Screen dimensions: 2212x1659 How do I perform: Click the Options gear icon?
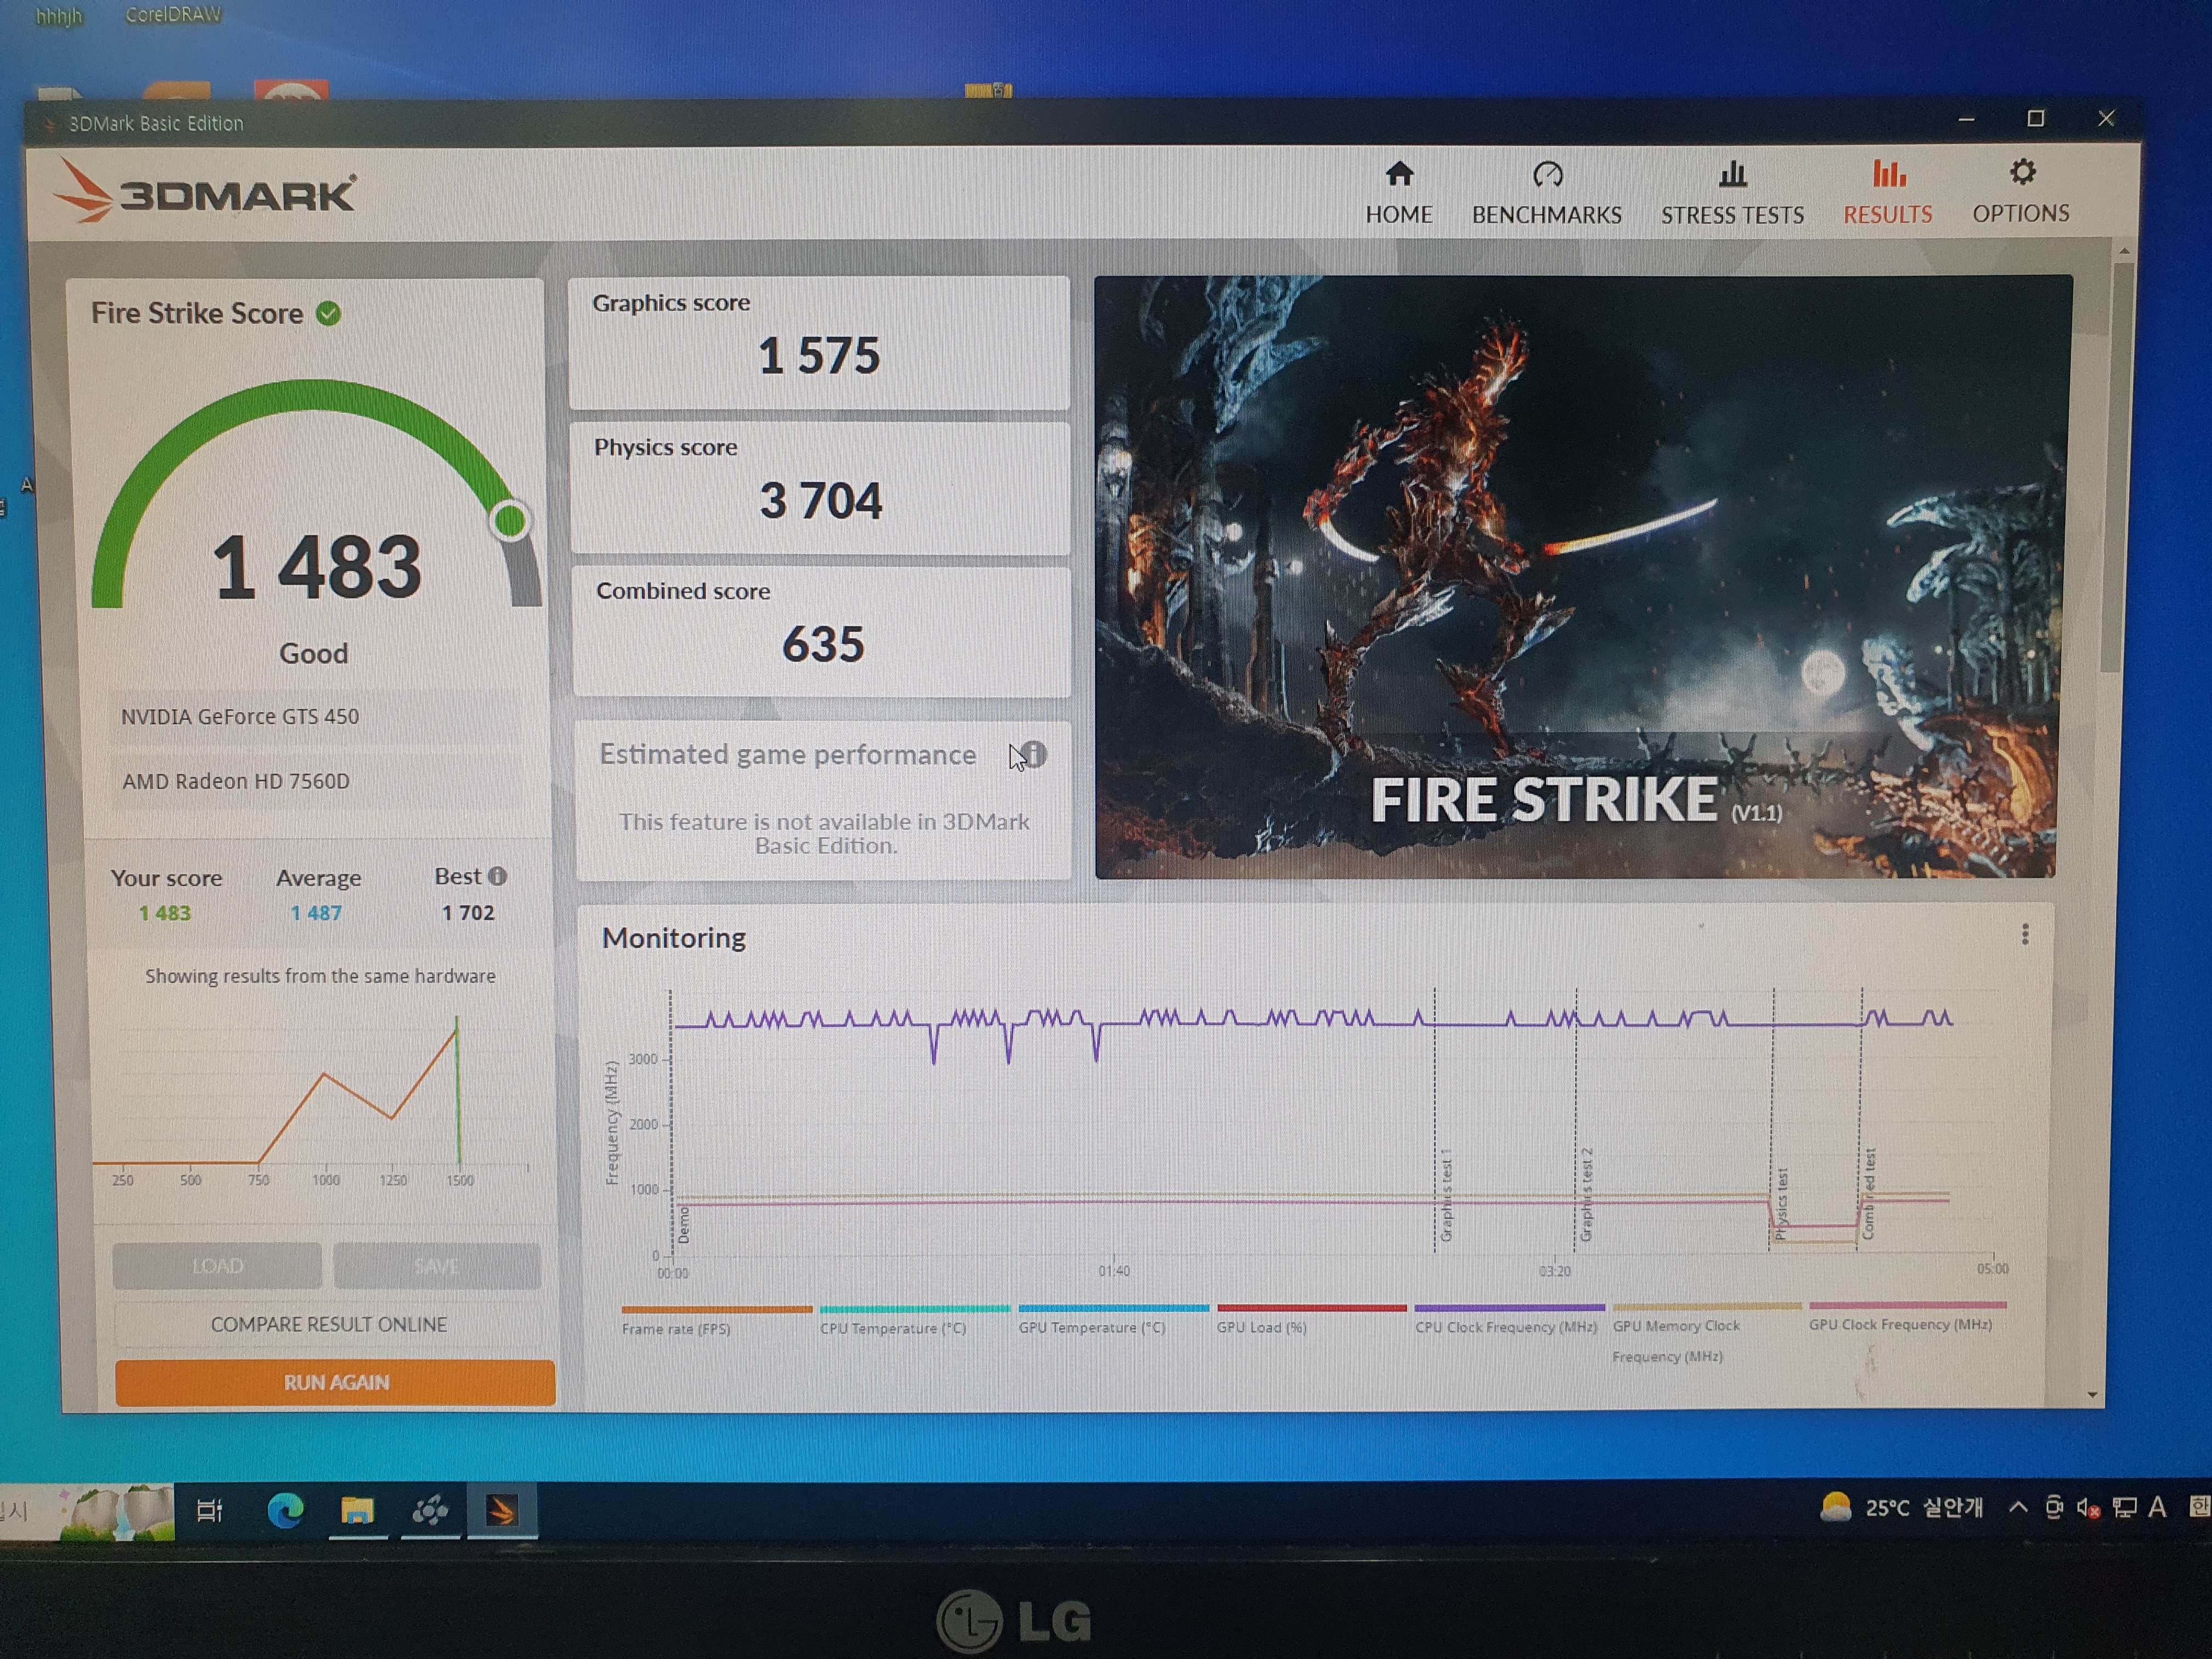pos(2022,173)
